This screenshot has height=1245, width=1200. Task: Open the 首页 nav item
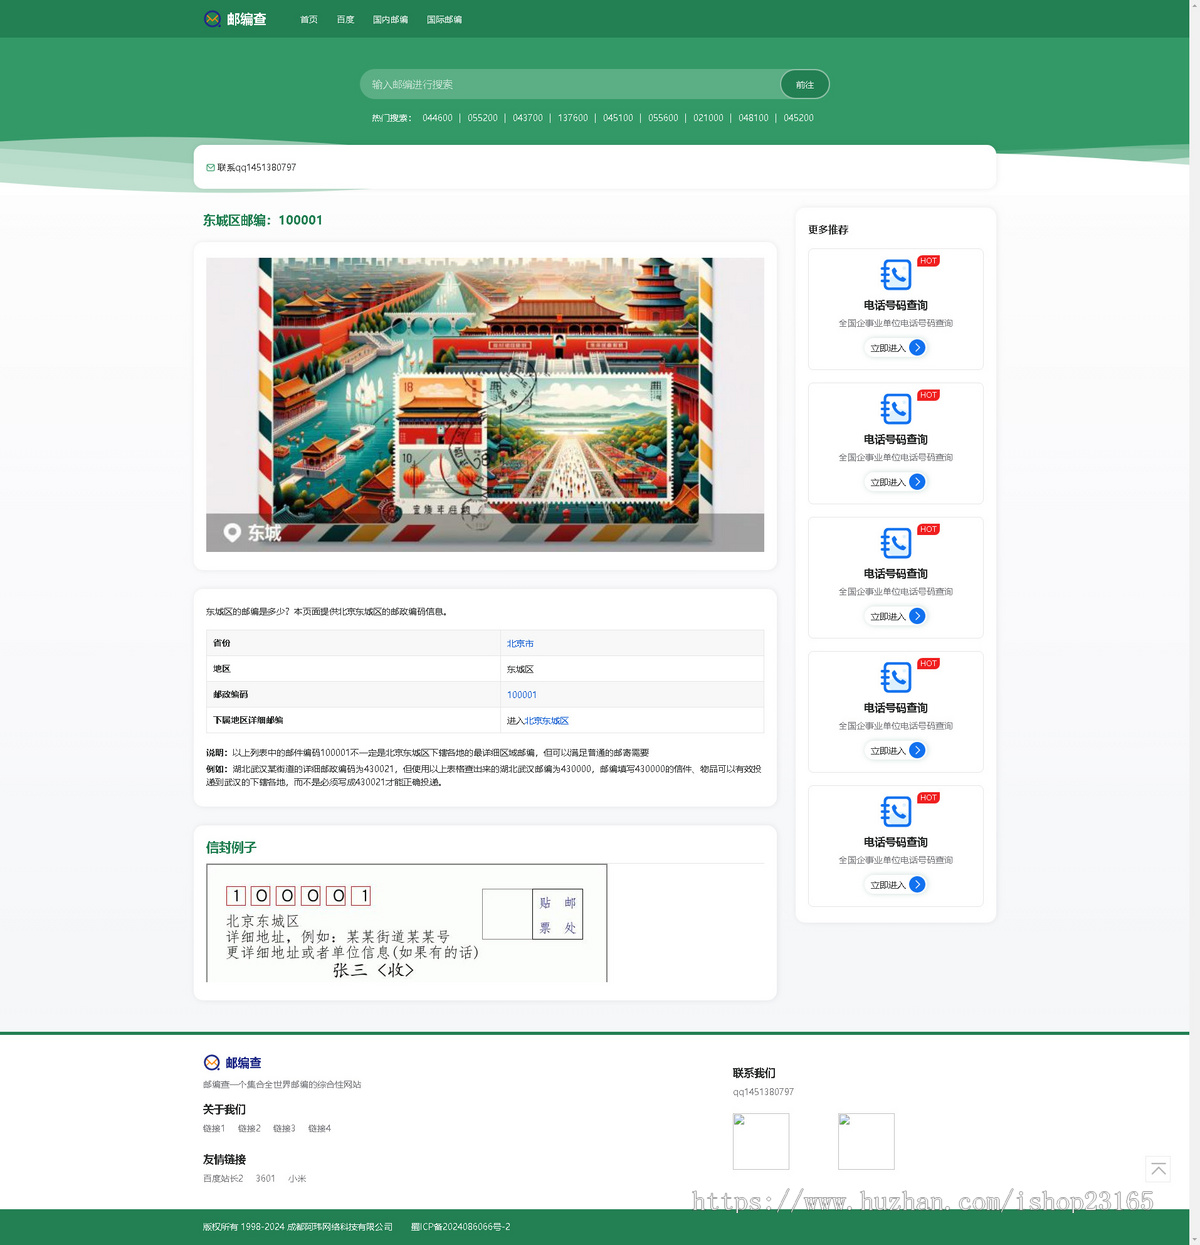(309, 19)
